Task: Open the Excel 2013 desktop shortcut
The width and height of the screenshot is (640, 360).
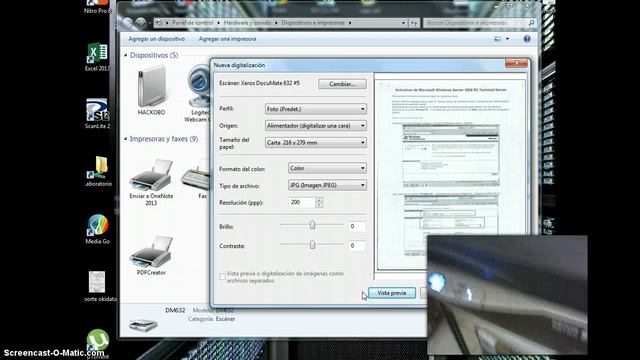Action: [x=97, y=57]
